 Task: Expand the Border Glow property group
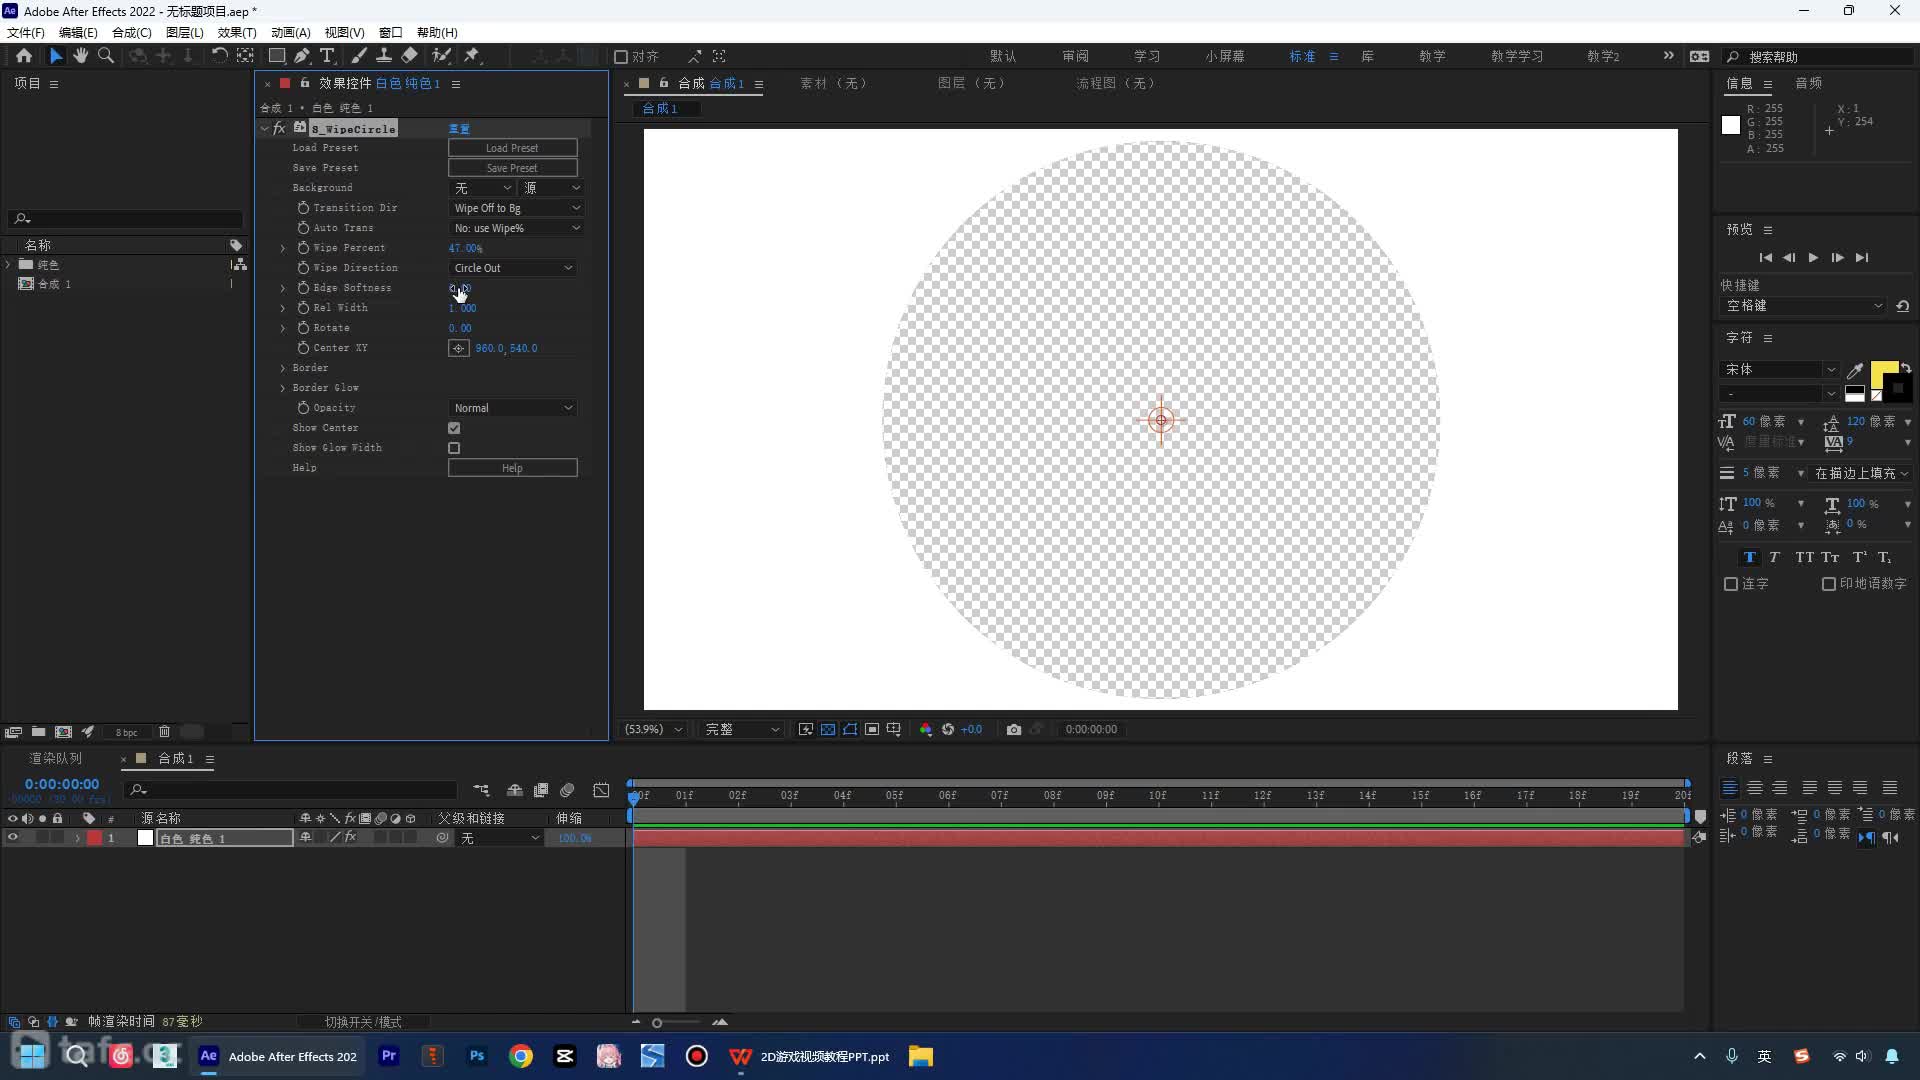coord(283,388)
